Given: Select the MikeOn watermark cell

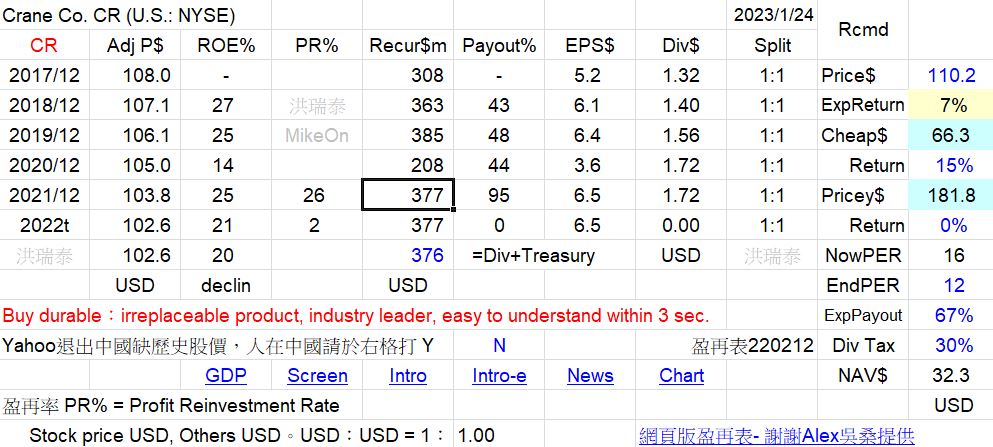Looking at the screenshot, I should (x=317, y=135).
